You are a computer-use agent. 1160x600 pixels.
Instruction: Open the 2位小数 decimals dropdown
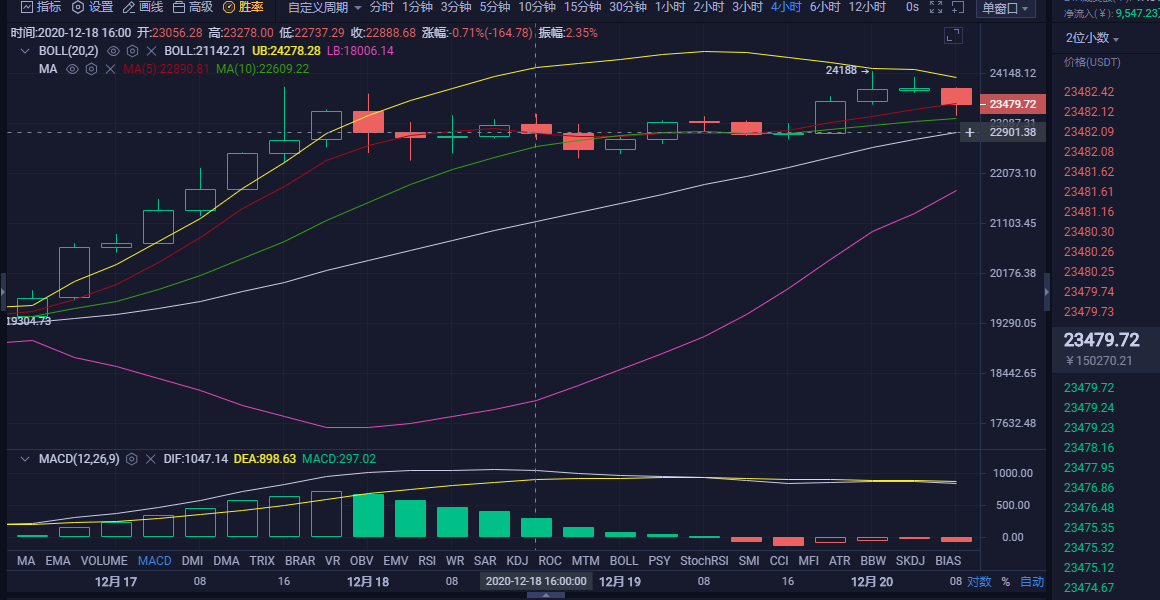pos(1093,38)
